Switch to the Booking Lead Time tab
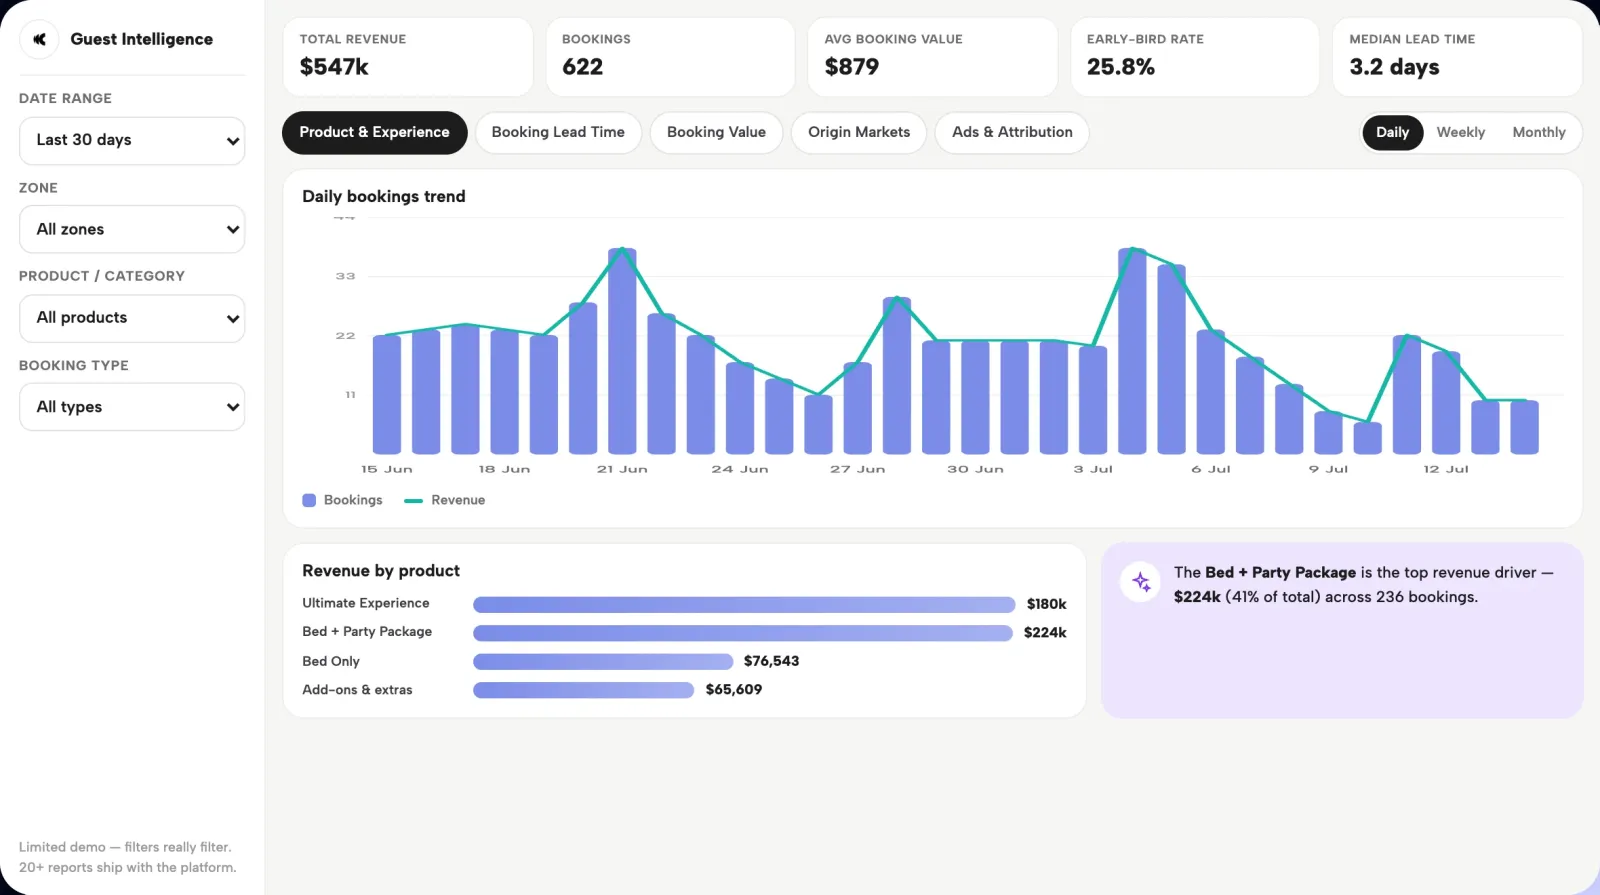1600x895 pixels. [558, 132]
